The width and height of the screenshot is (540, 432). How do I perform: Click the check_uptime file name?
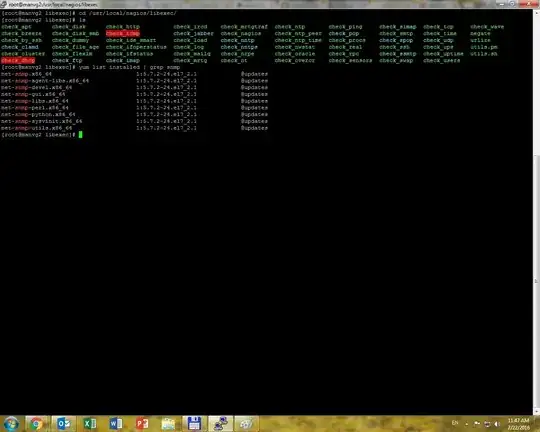(x=443, y=54)
